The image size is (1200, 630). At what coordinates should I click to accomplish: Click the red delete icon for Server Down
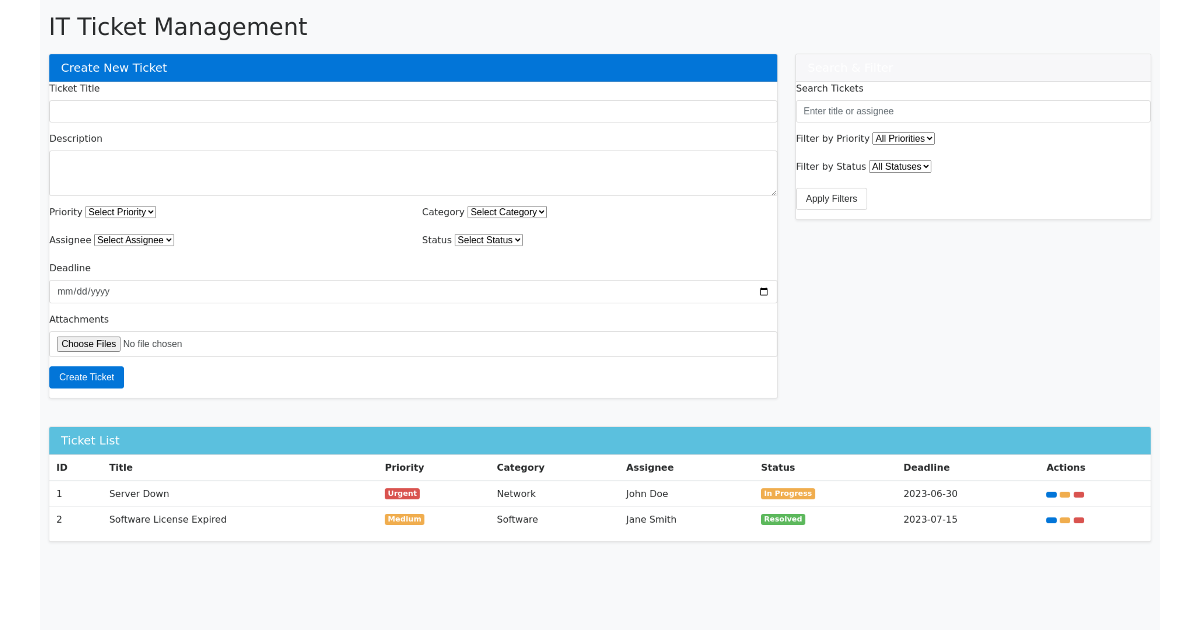(1079, 494)
